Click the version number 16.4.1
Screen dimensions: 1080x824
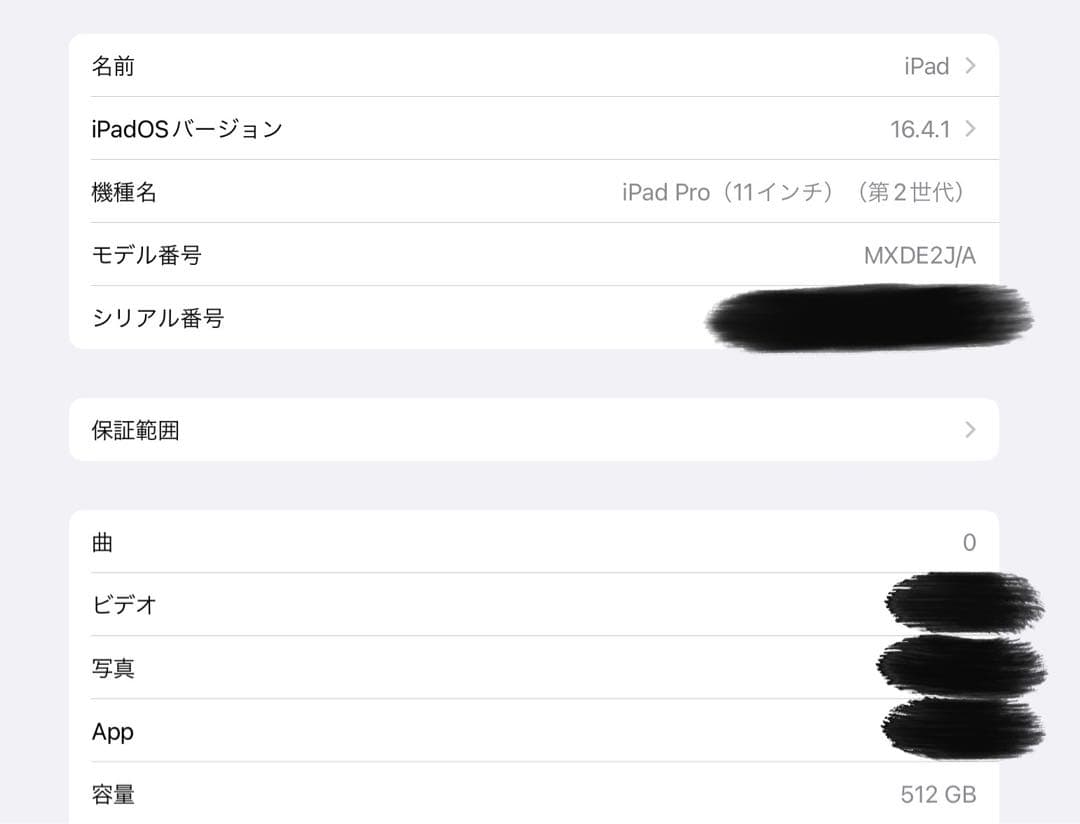[x=920, y=129]
